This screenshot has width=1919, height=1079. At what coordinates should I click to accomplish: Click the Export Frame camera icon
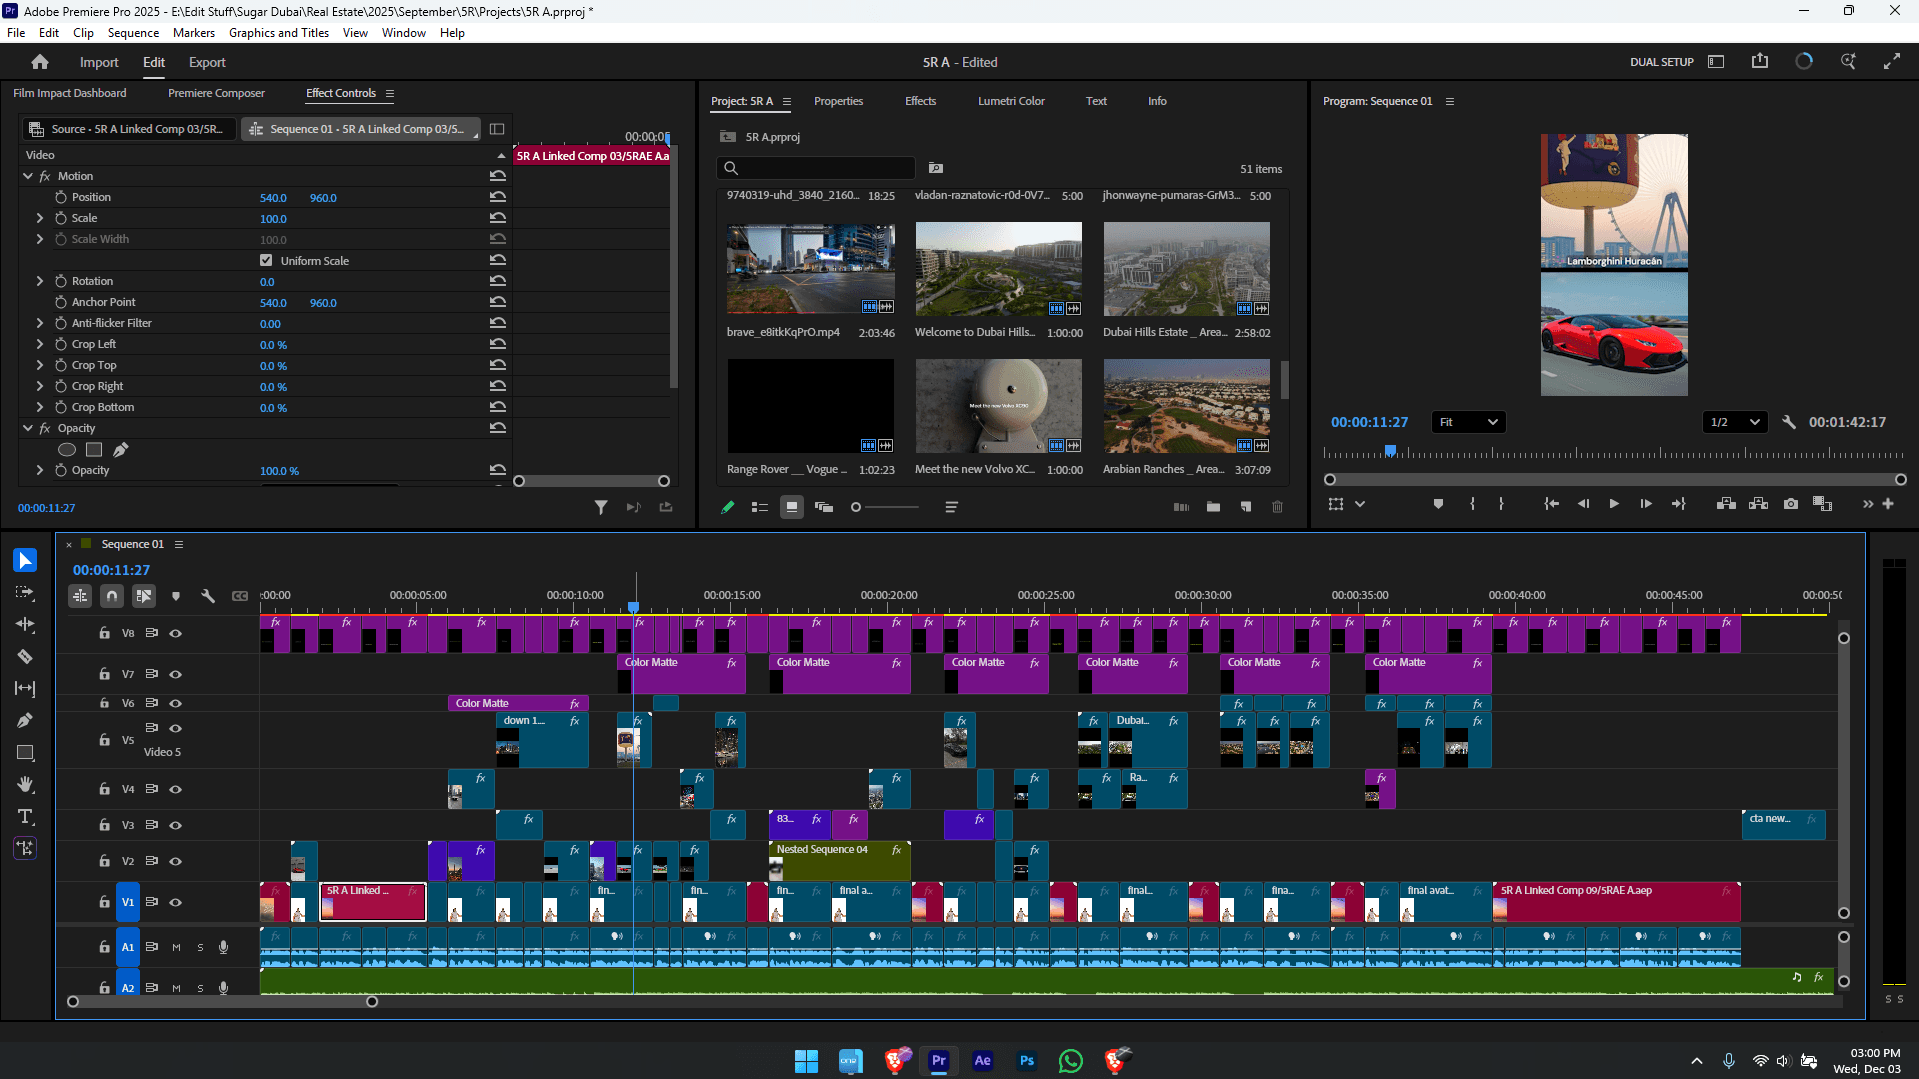click(1790, 504)
